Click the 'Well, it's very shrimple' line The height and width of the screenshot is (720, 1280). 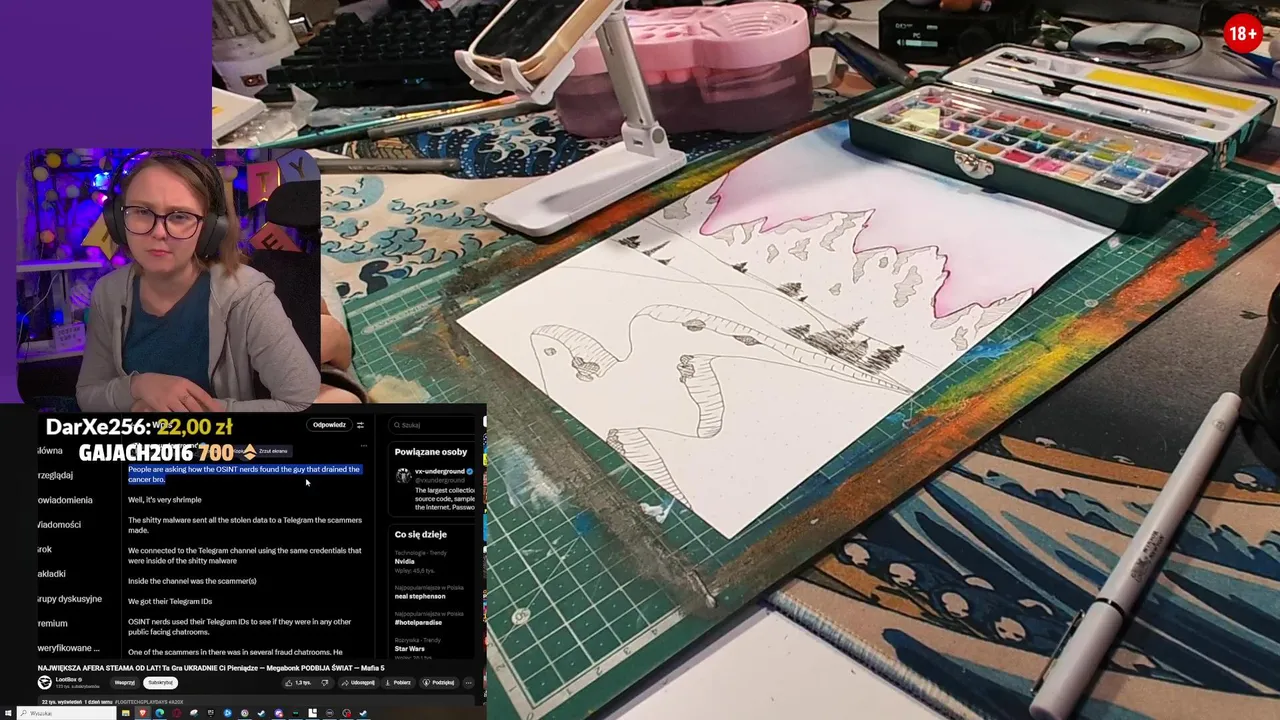coord(165,500)
